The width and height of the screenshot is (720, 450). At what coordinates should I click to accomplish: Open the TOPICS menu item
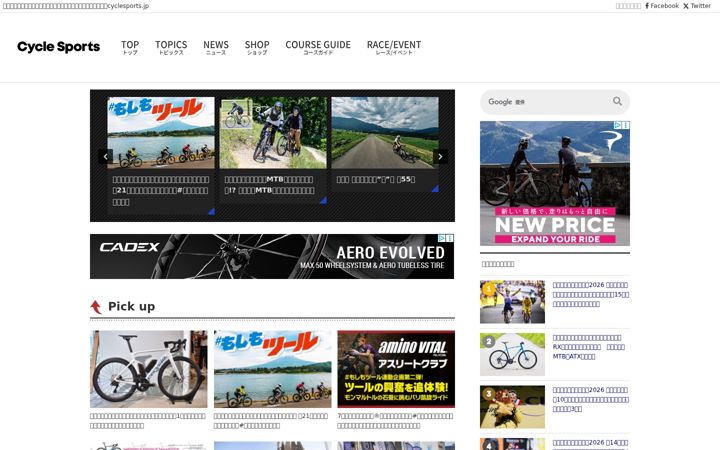point(171,47)
